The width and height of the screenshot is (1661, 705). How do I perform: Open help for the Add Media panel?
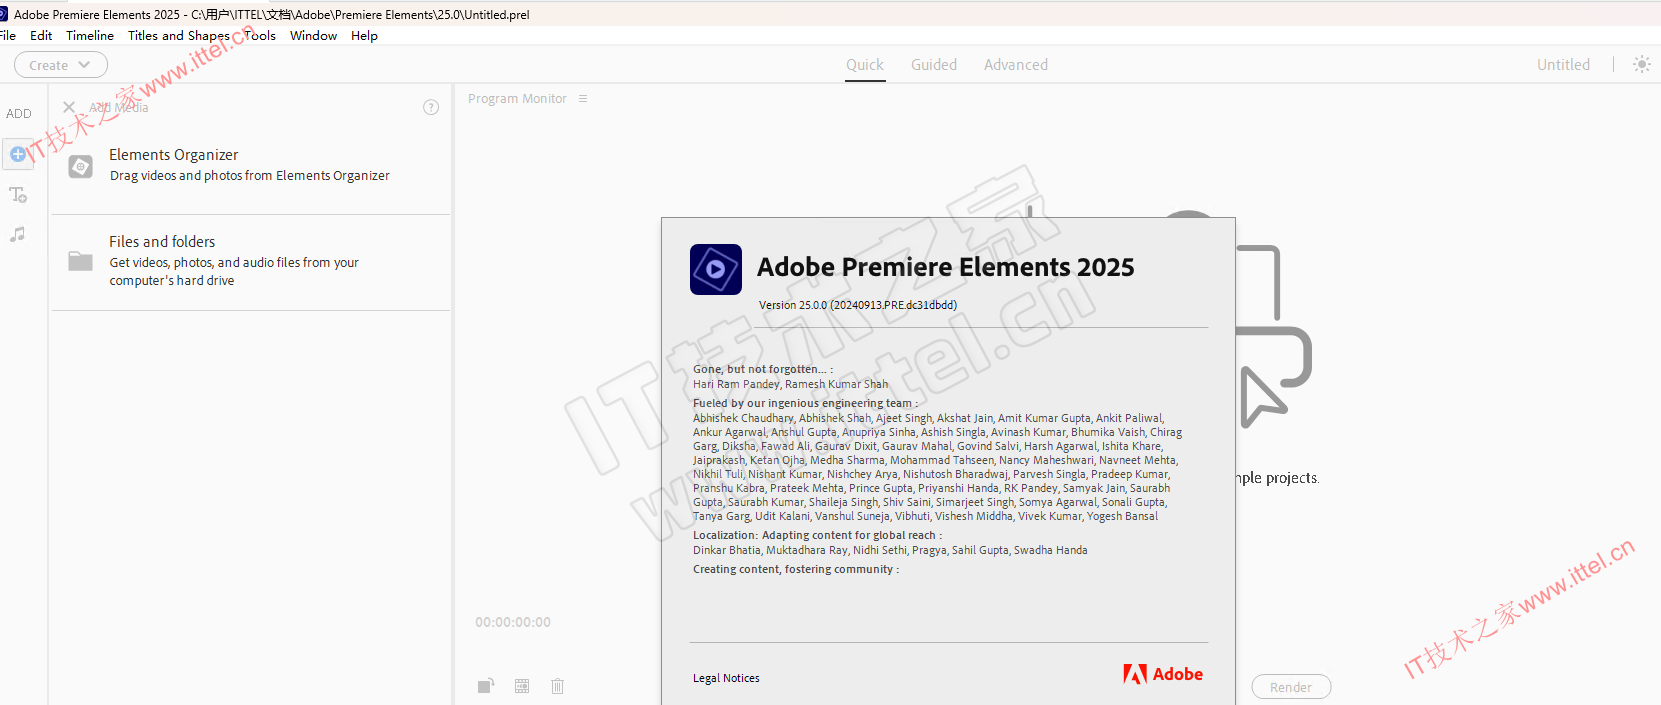(431, 107)
